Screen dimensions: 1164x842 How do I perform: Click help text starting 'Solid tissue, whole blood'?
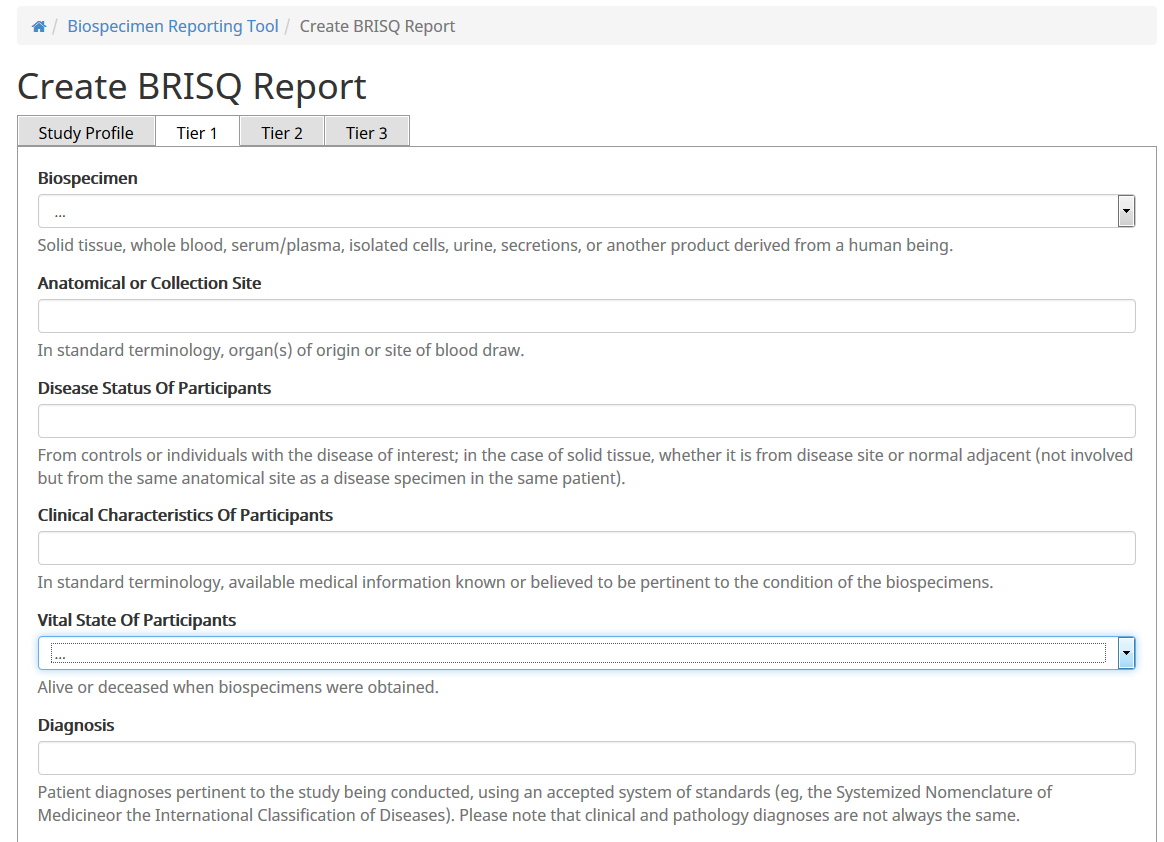(495, 246)
